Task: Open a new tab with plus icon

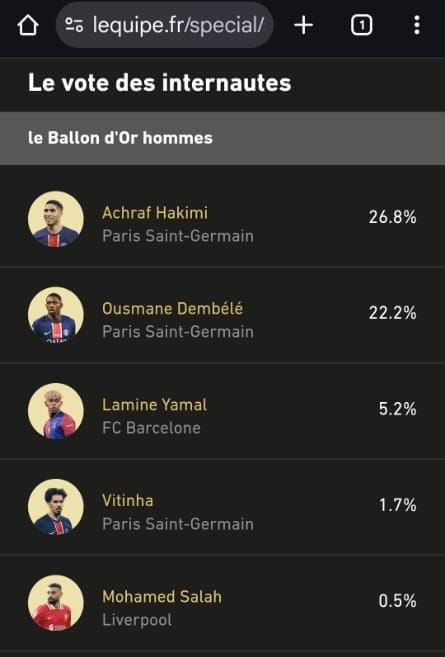Action: click(x=303, y=25)
